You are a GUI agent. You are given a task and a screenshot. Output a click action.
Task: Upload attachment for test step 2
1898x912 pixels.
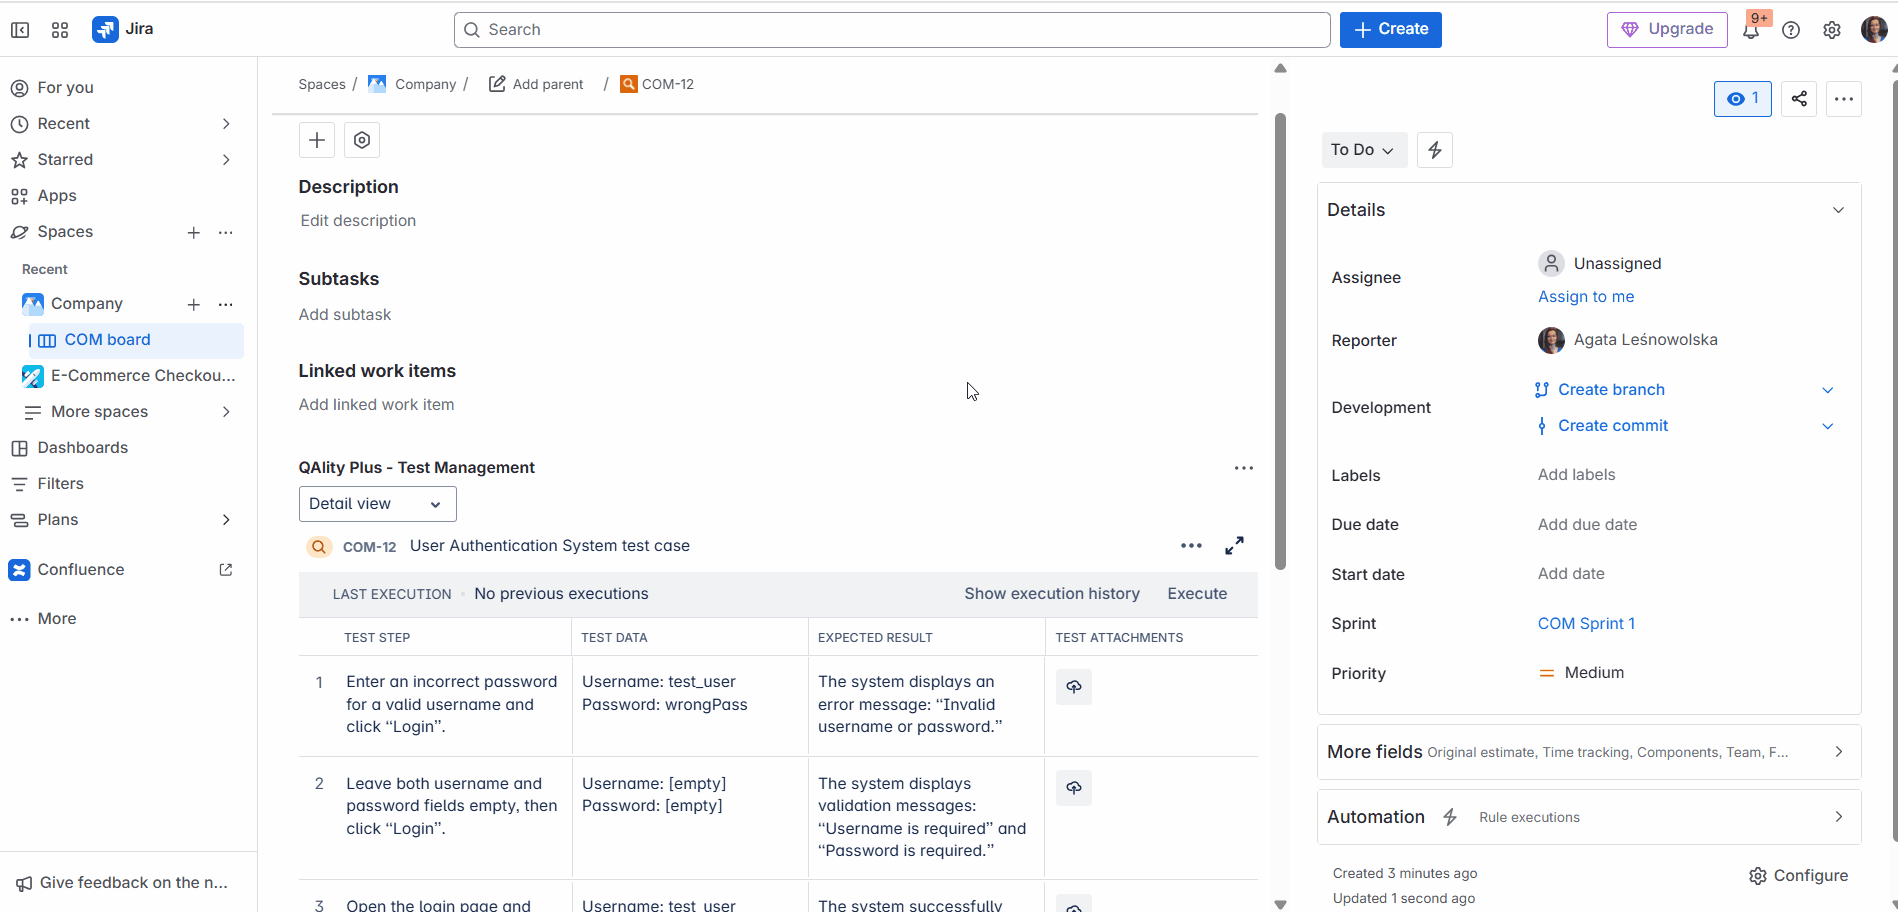click(x=1074, y=788)
